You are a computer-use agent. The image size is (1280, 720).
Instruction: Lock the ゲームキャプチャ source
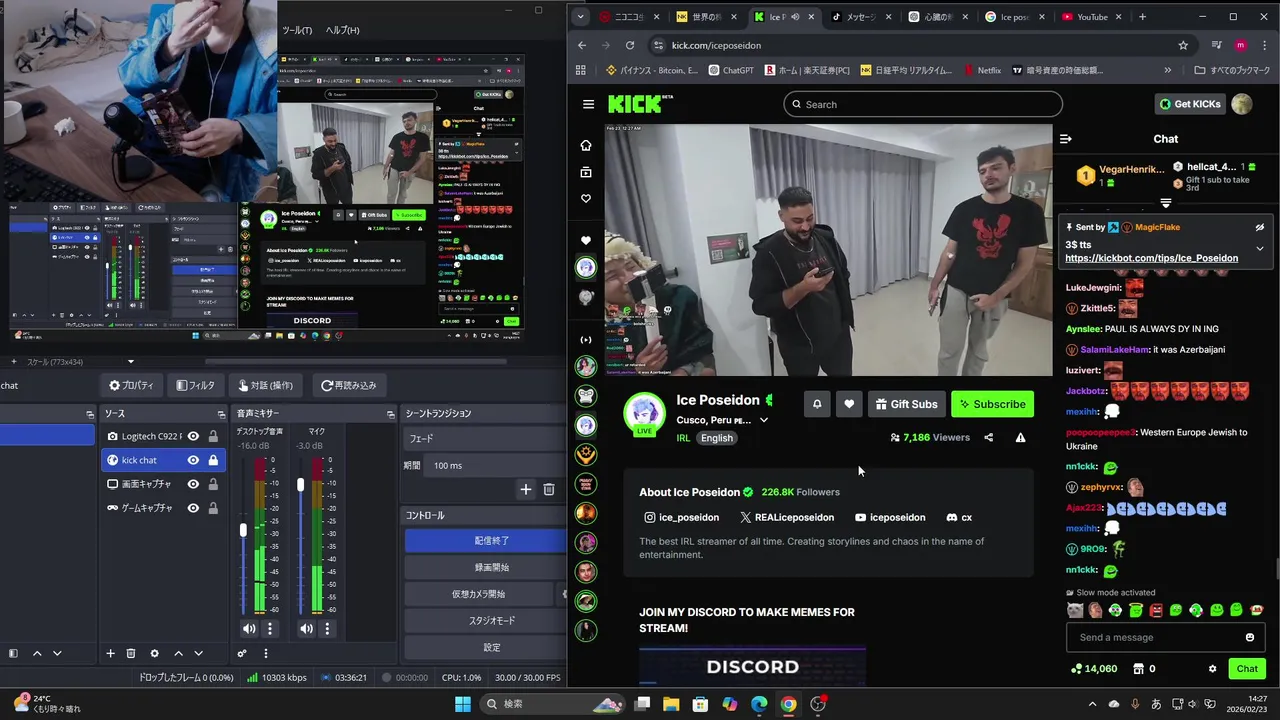[x=213, y=508]
